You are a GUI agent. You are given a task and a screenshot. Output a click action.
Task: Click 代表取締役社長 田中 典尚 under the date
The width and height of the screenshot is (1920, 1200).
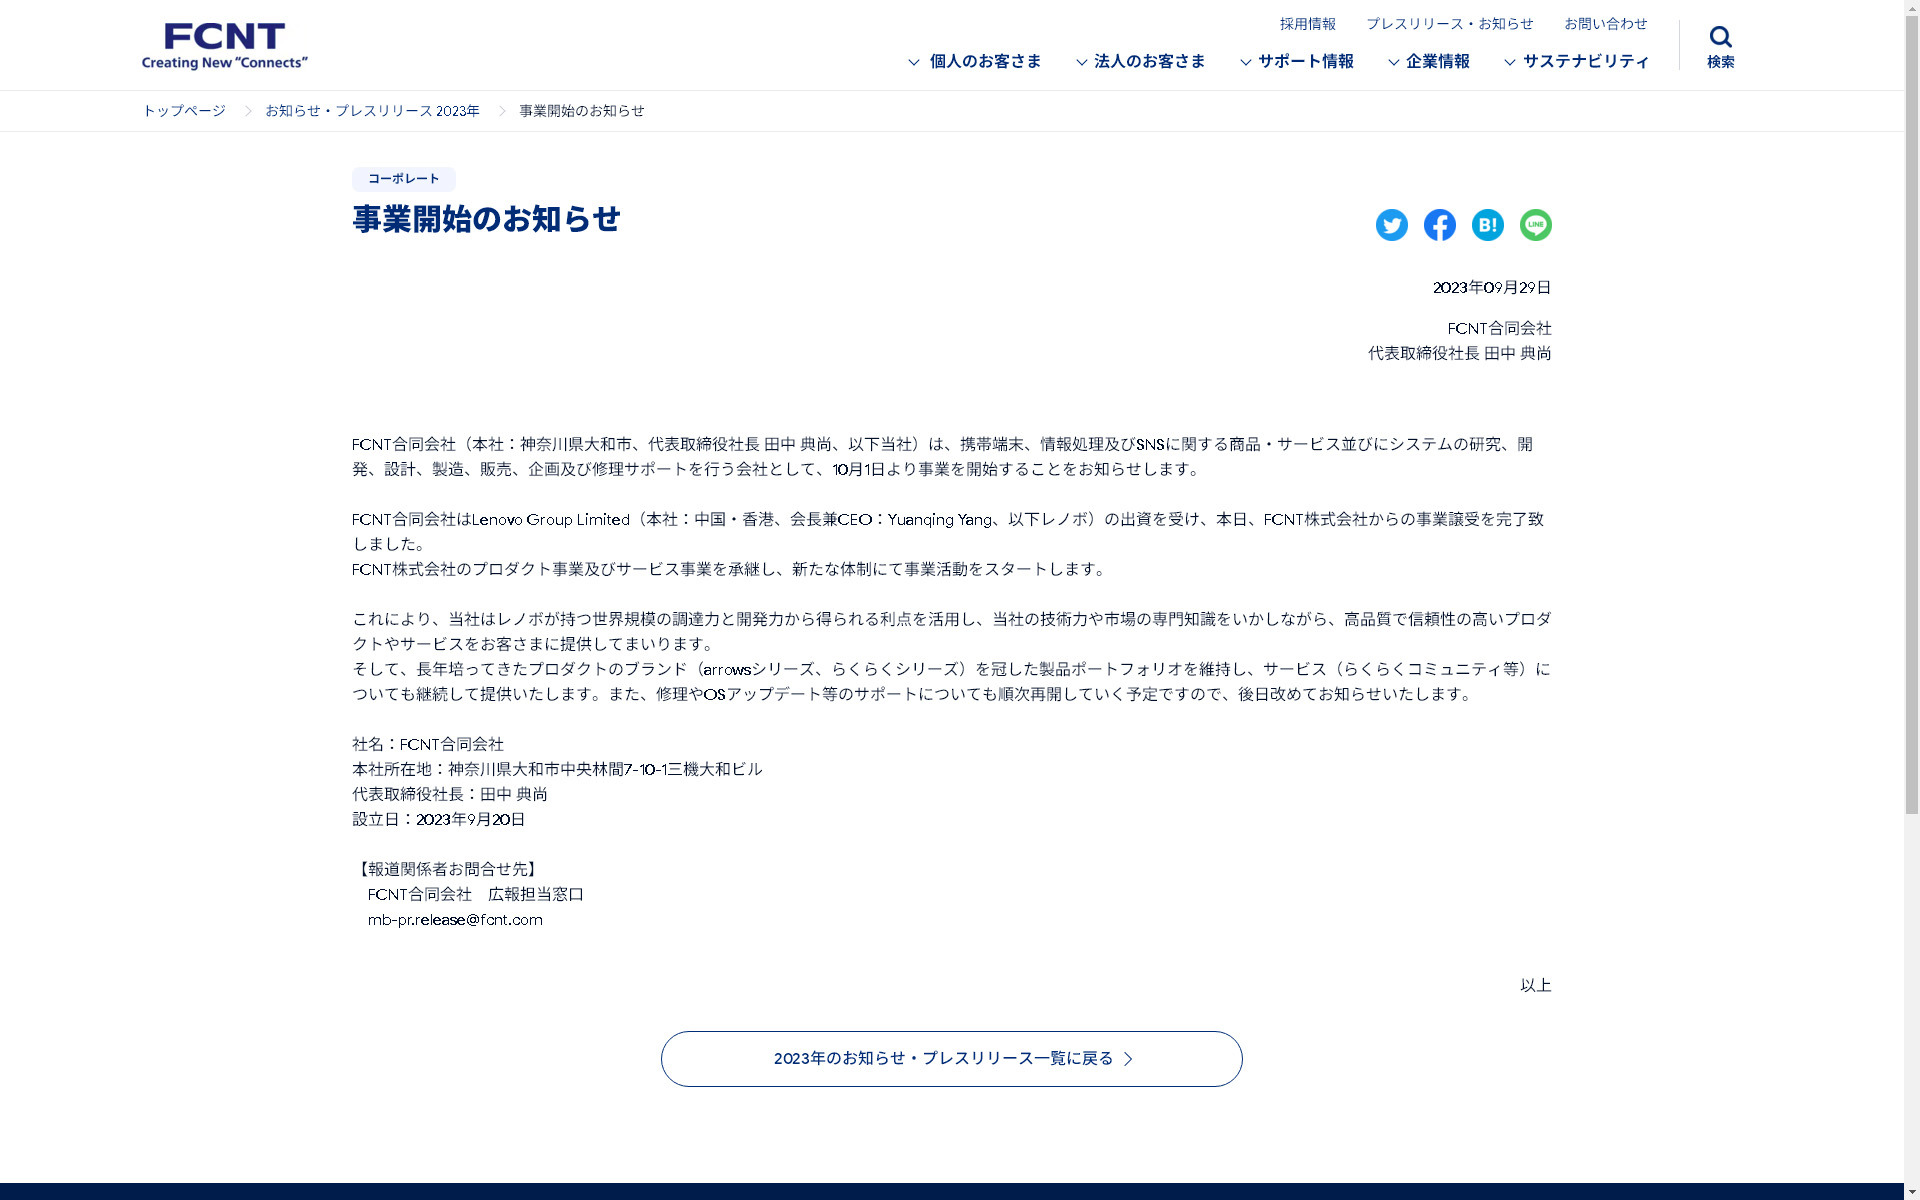click(1459, 354)
